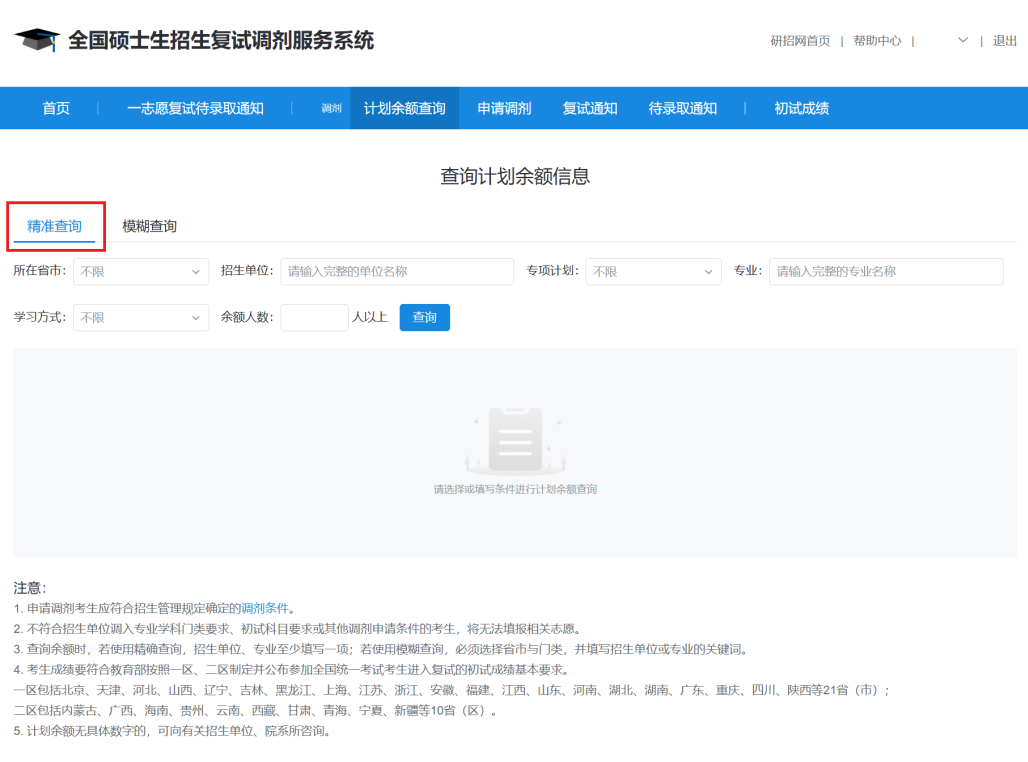Click the blue 查询 search button
The height and width of the screenshot is (762, 1028).
click(x=424, y=317)
